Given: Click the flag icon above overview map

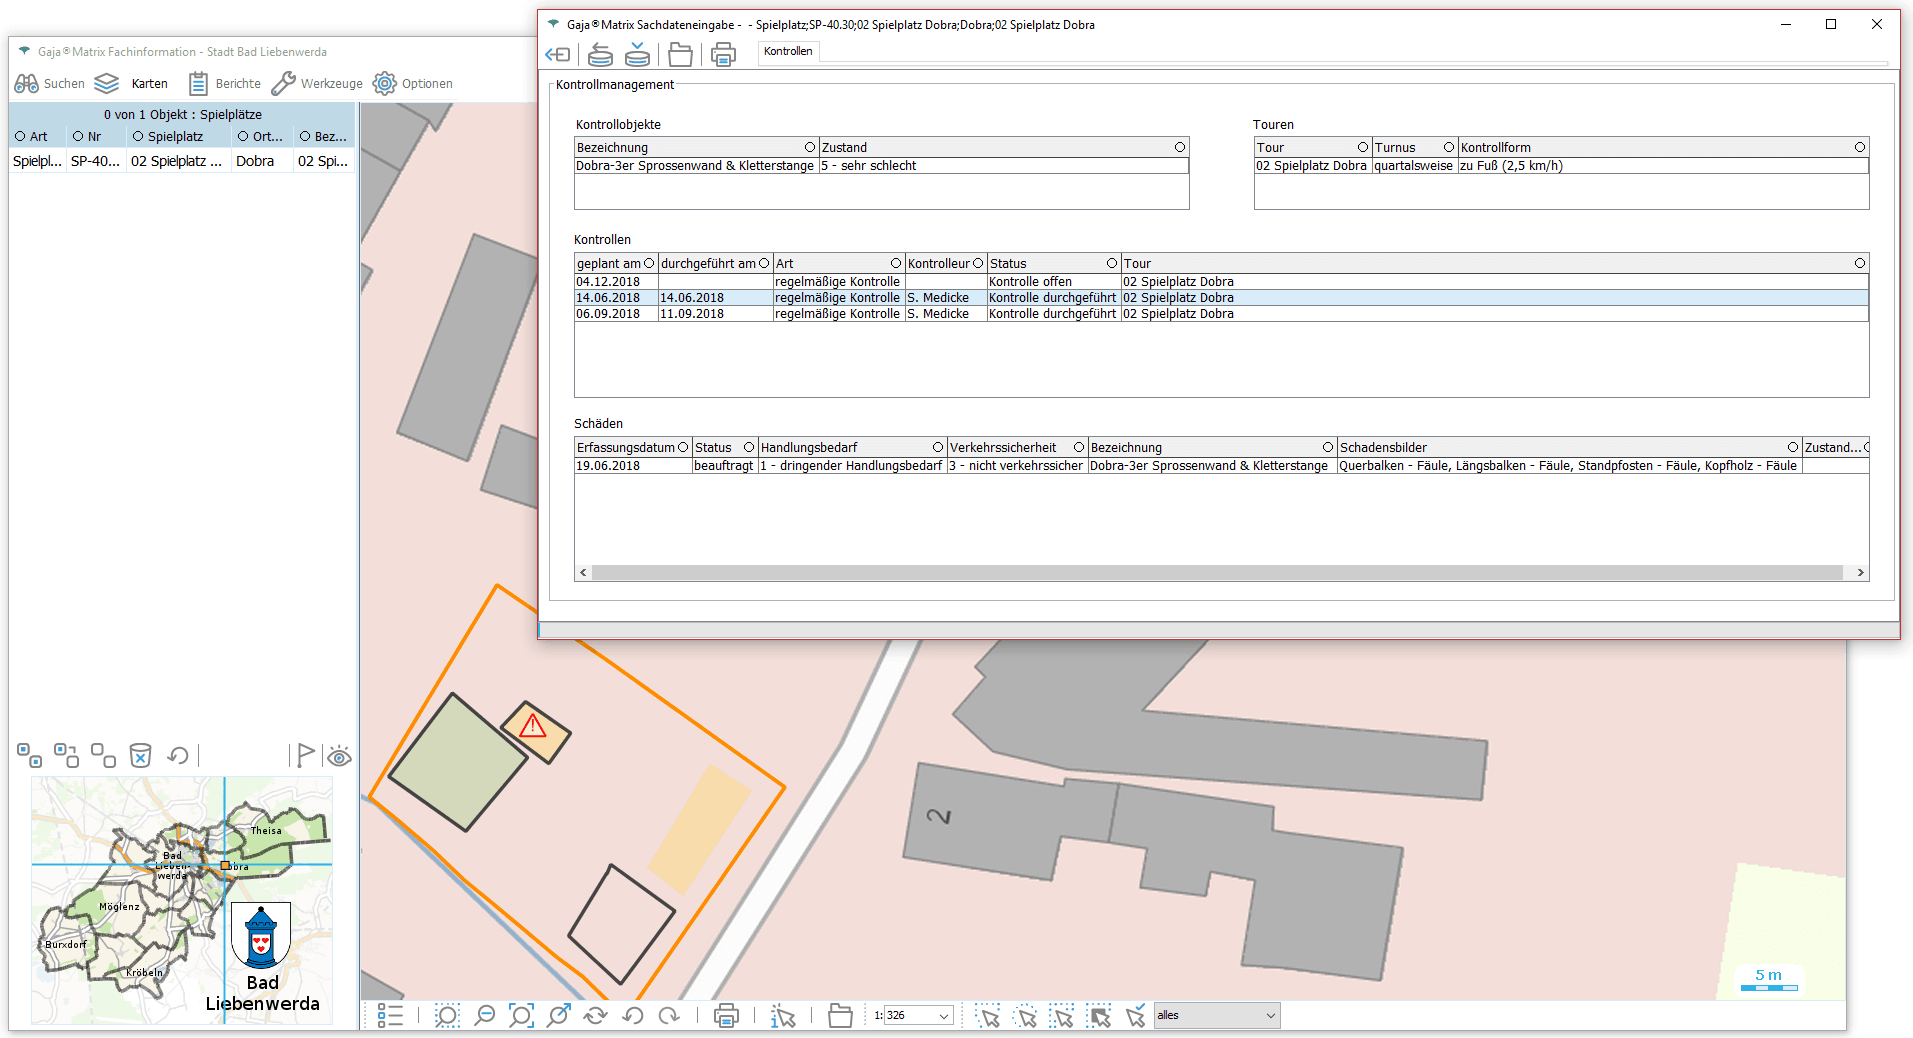Looking at the screenshot, I should point(305,755).
